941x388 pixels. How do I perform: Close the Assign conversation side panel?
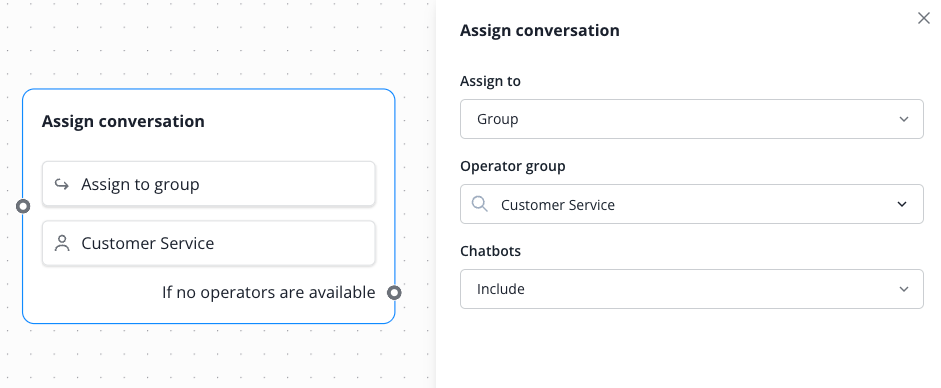924,19
